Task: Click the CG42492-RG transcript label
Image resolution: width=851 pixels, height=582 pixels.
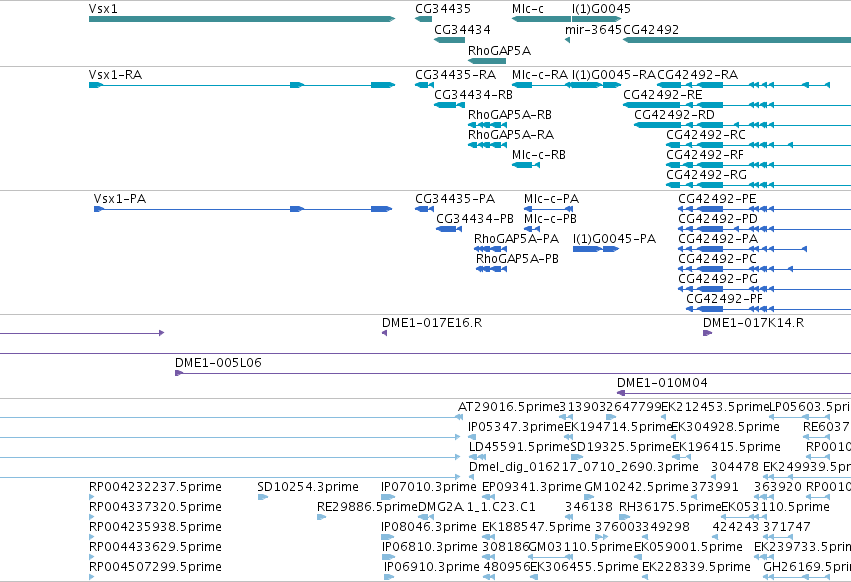Action: (x=707, y=175)
